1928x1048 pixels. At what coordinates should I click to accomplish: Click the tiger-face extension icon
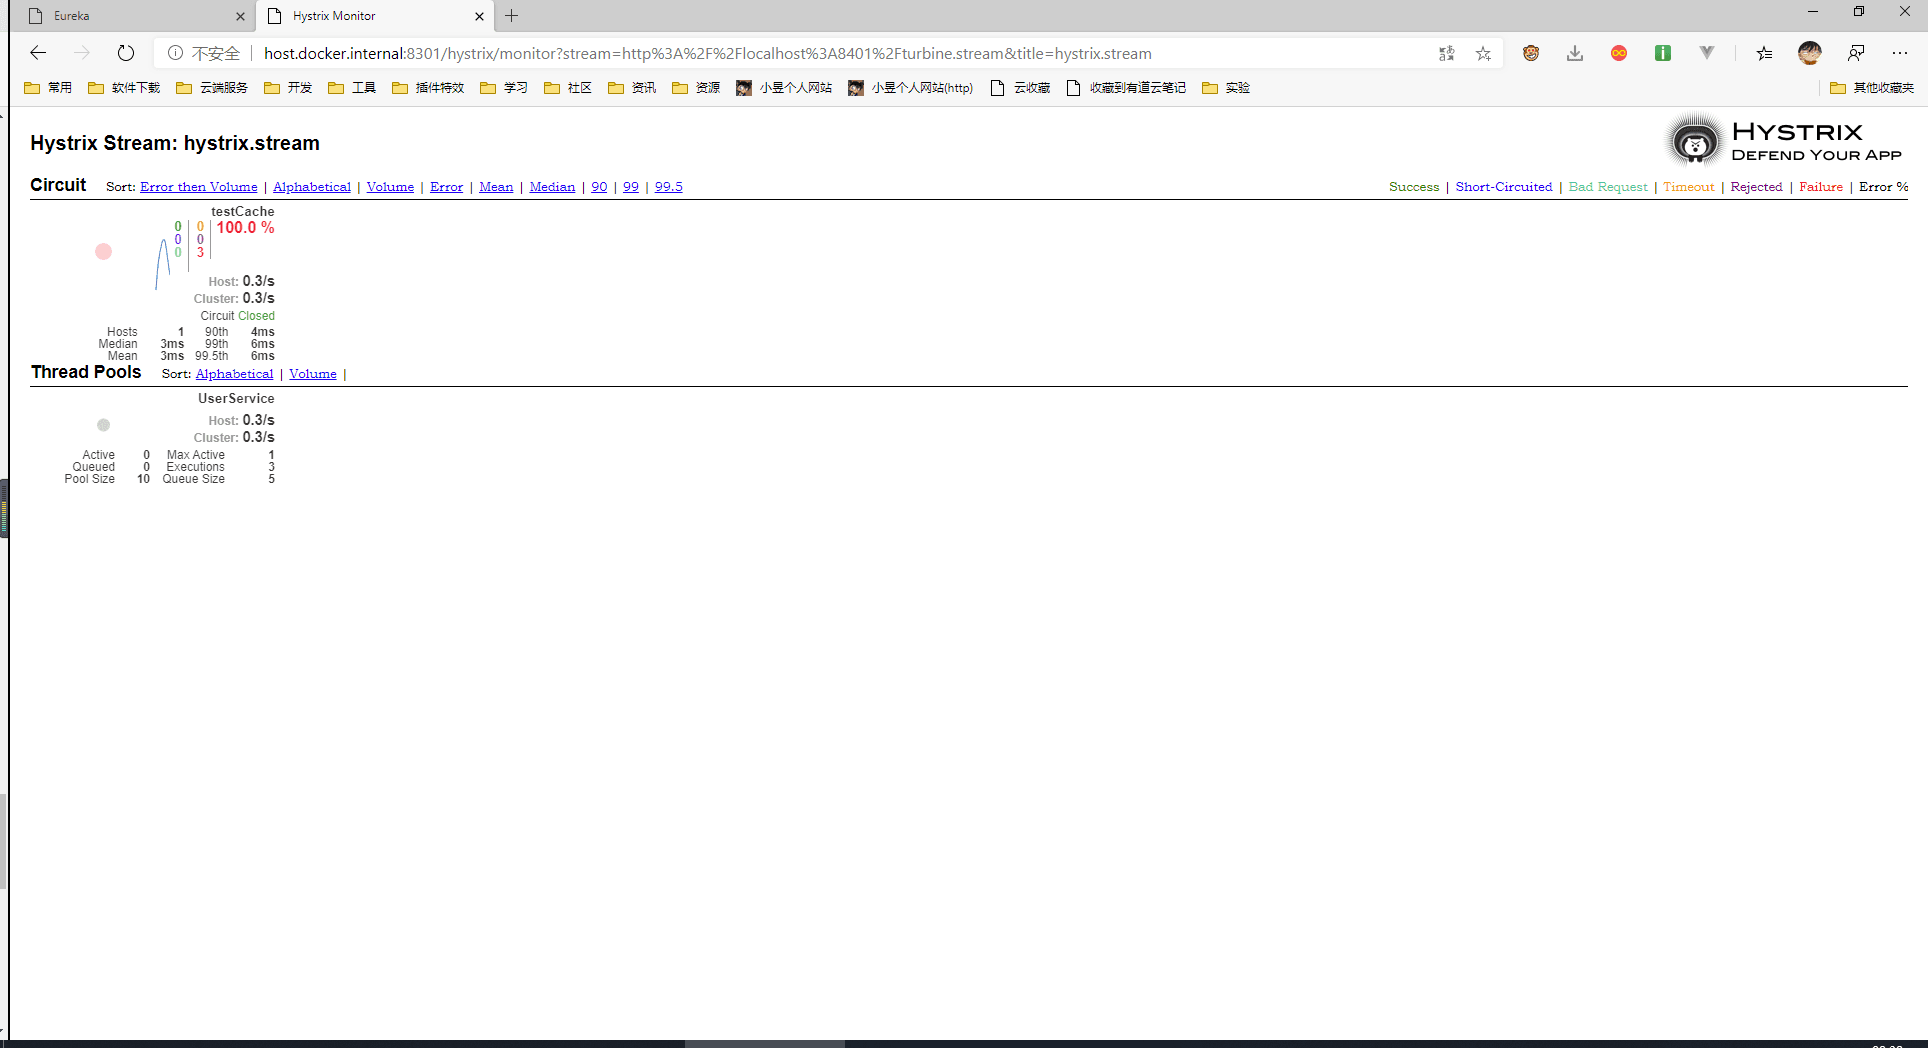click(x=1531, y=53)
